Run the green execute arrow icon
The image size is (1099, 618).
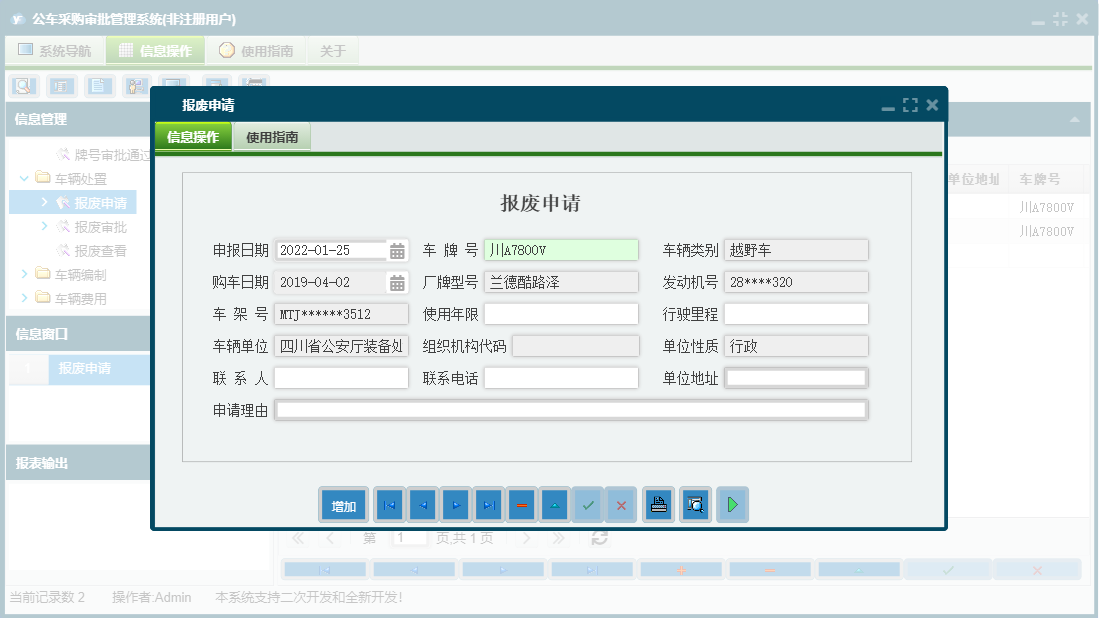732,505
